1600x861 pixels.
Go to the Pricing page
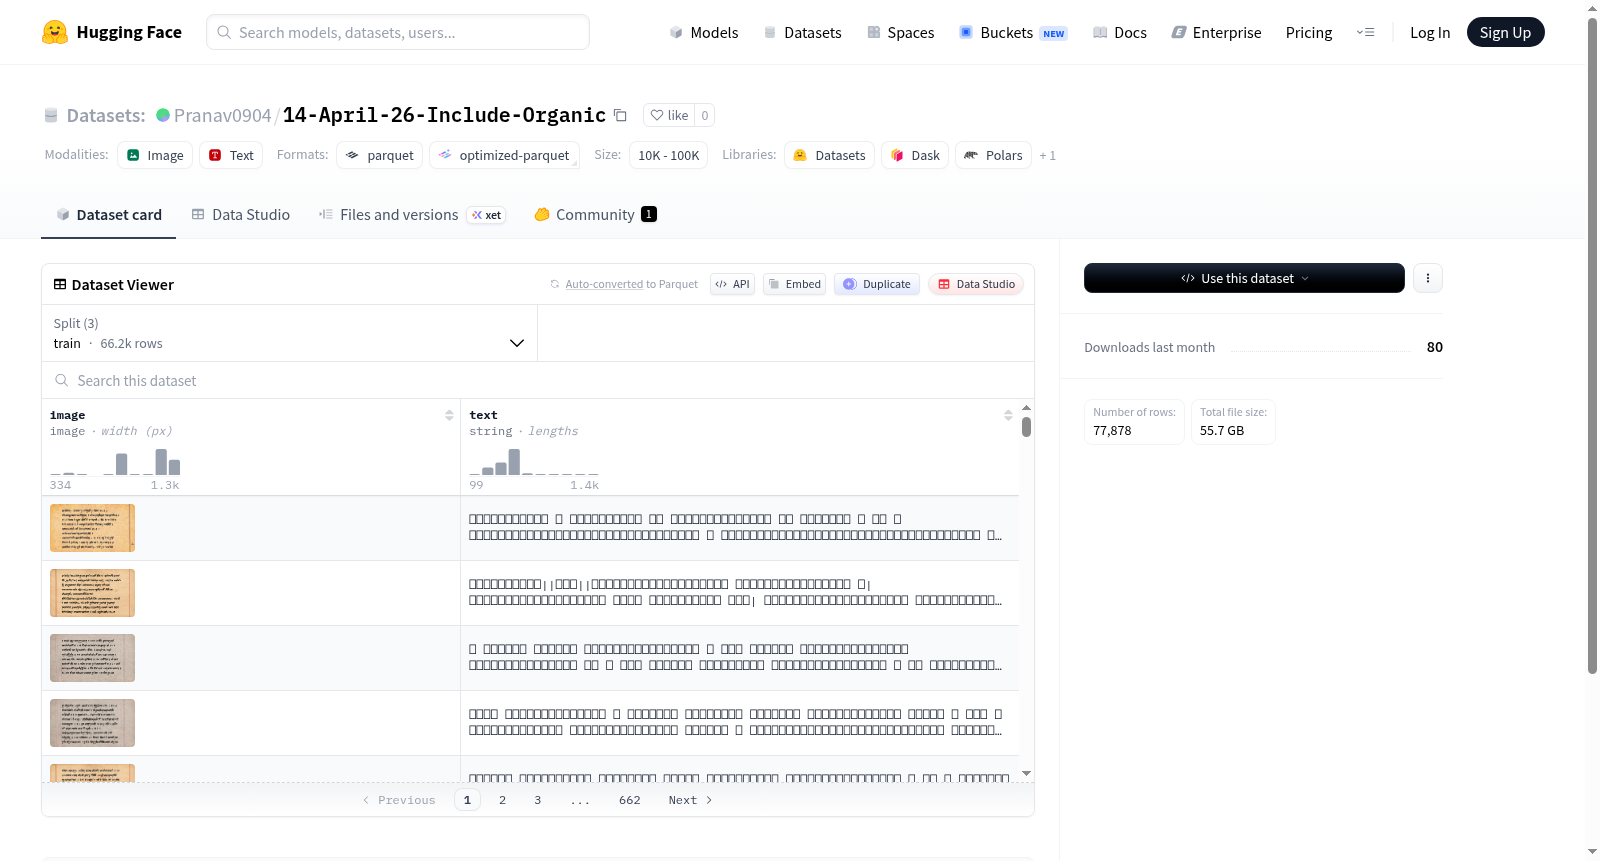tap(1309, 32)
